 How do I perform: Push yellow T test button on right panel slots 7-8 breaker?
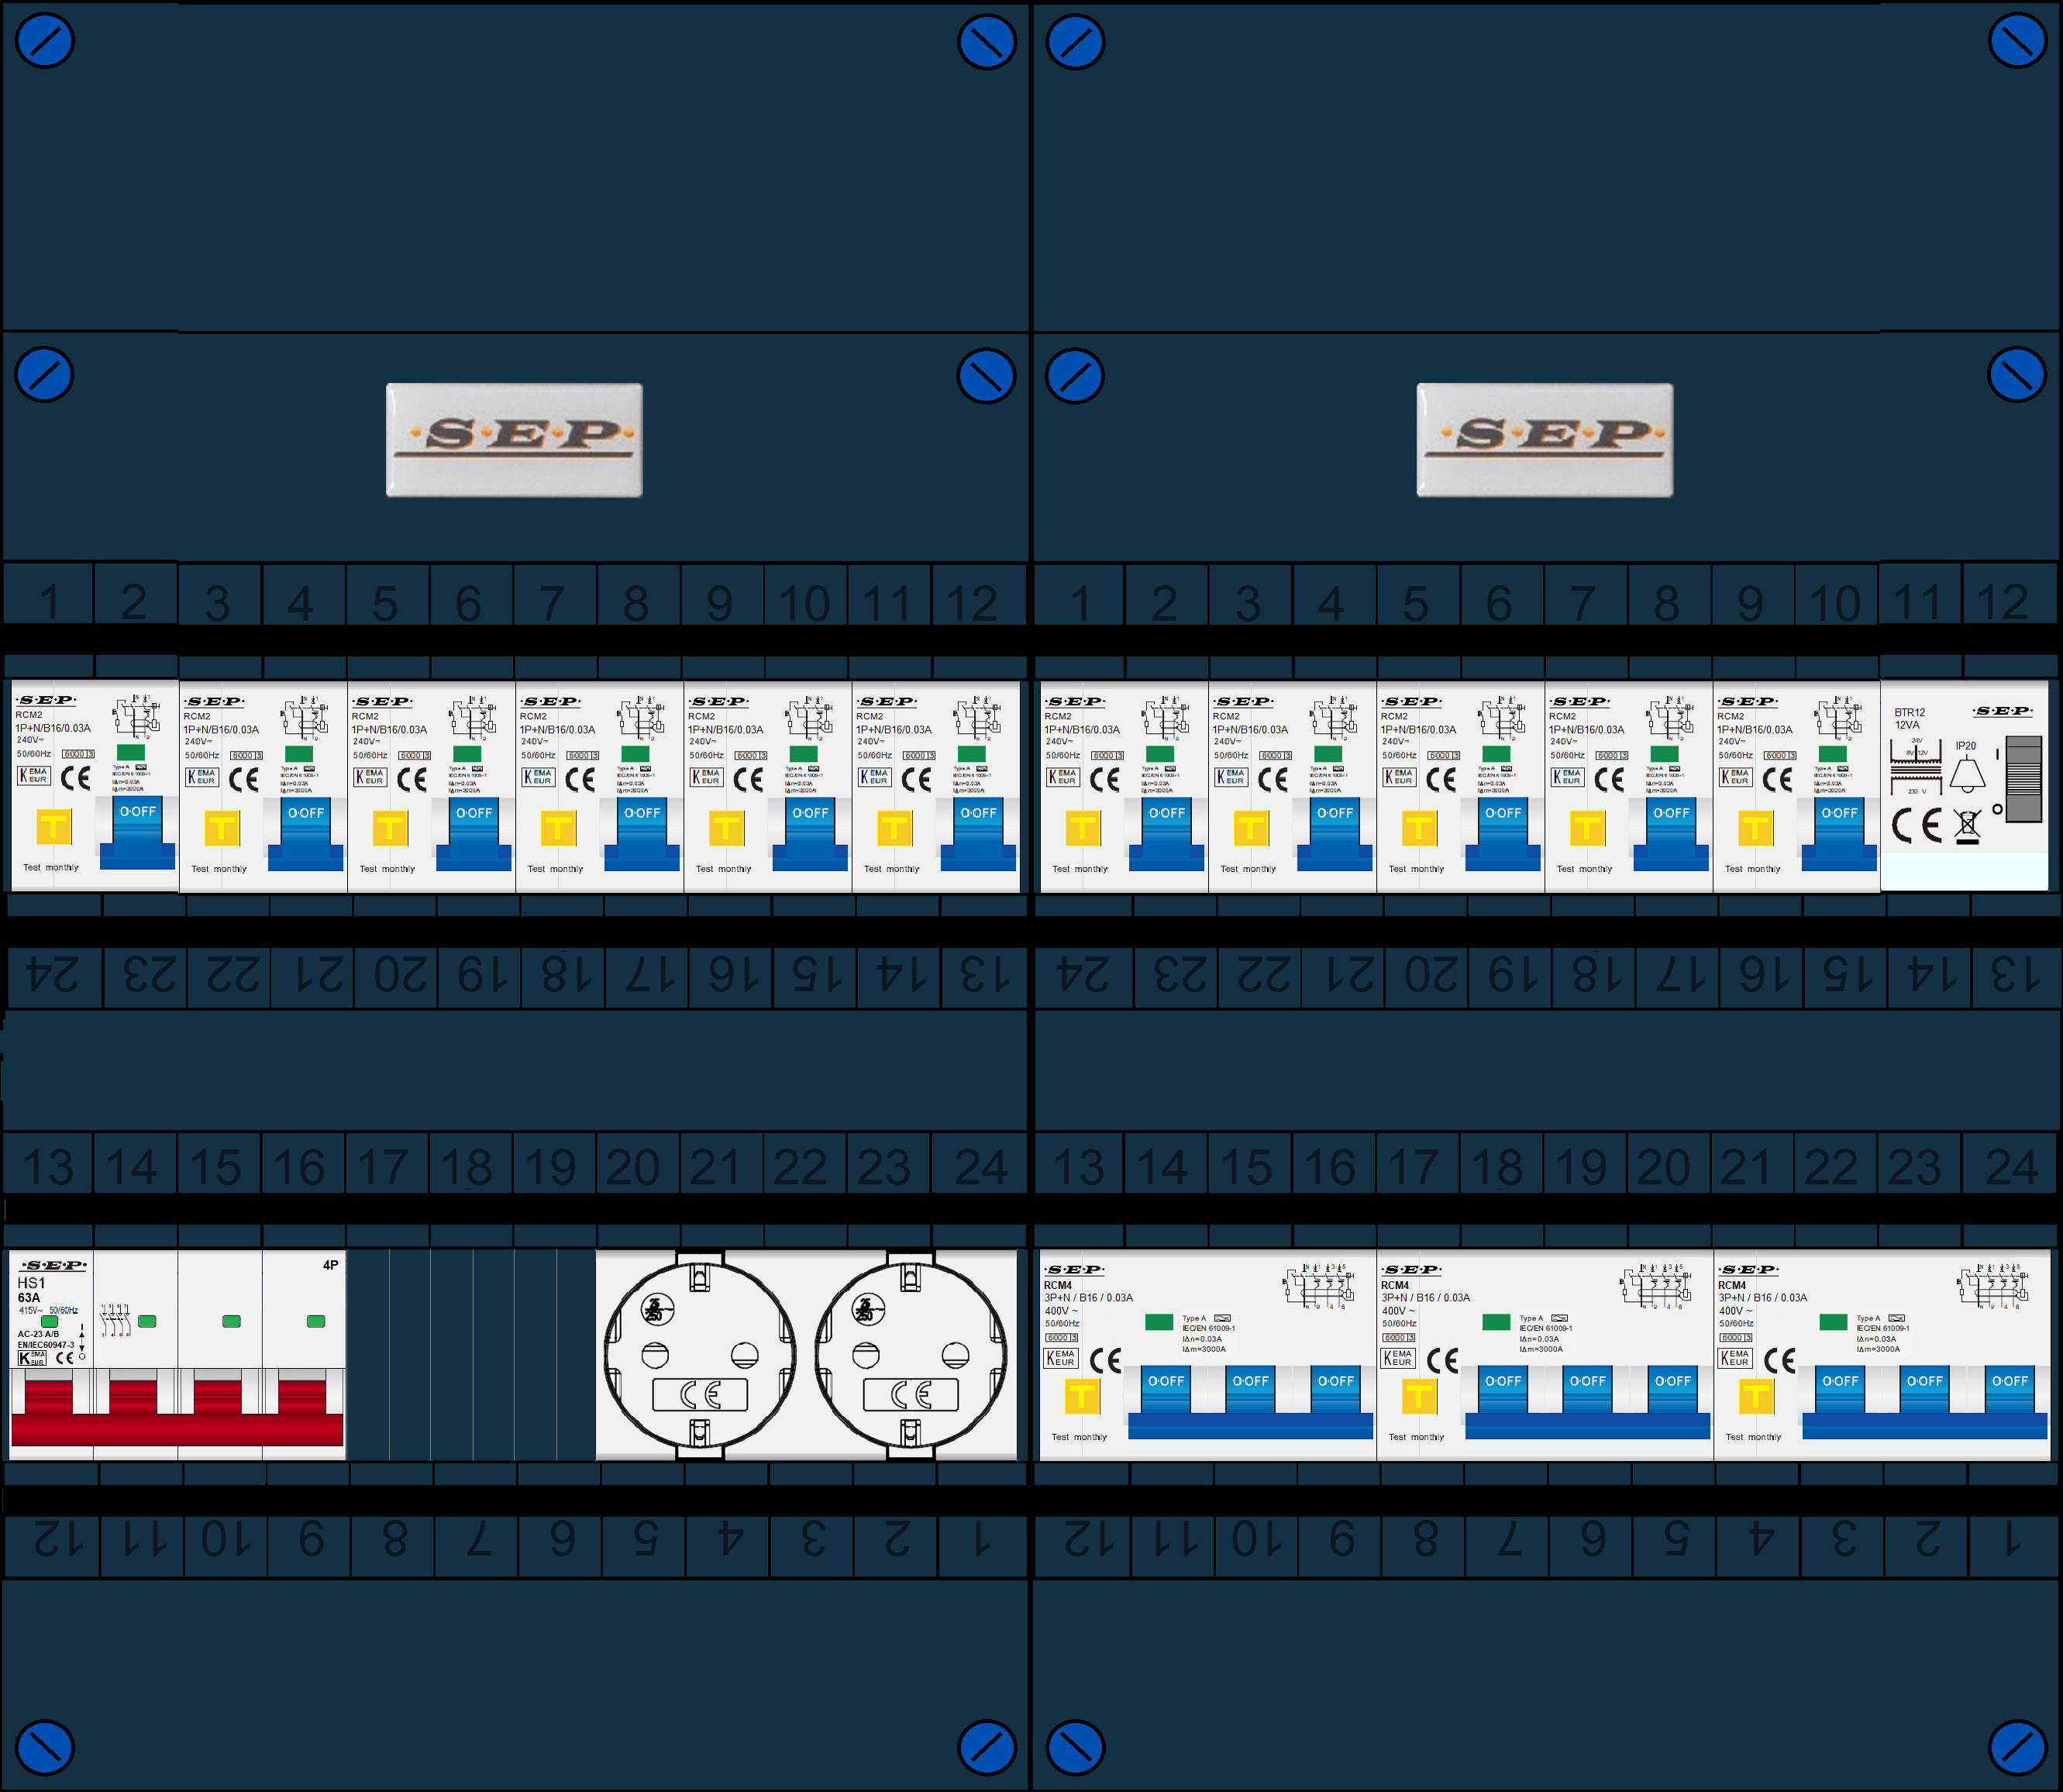(x=1587, y=829)
